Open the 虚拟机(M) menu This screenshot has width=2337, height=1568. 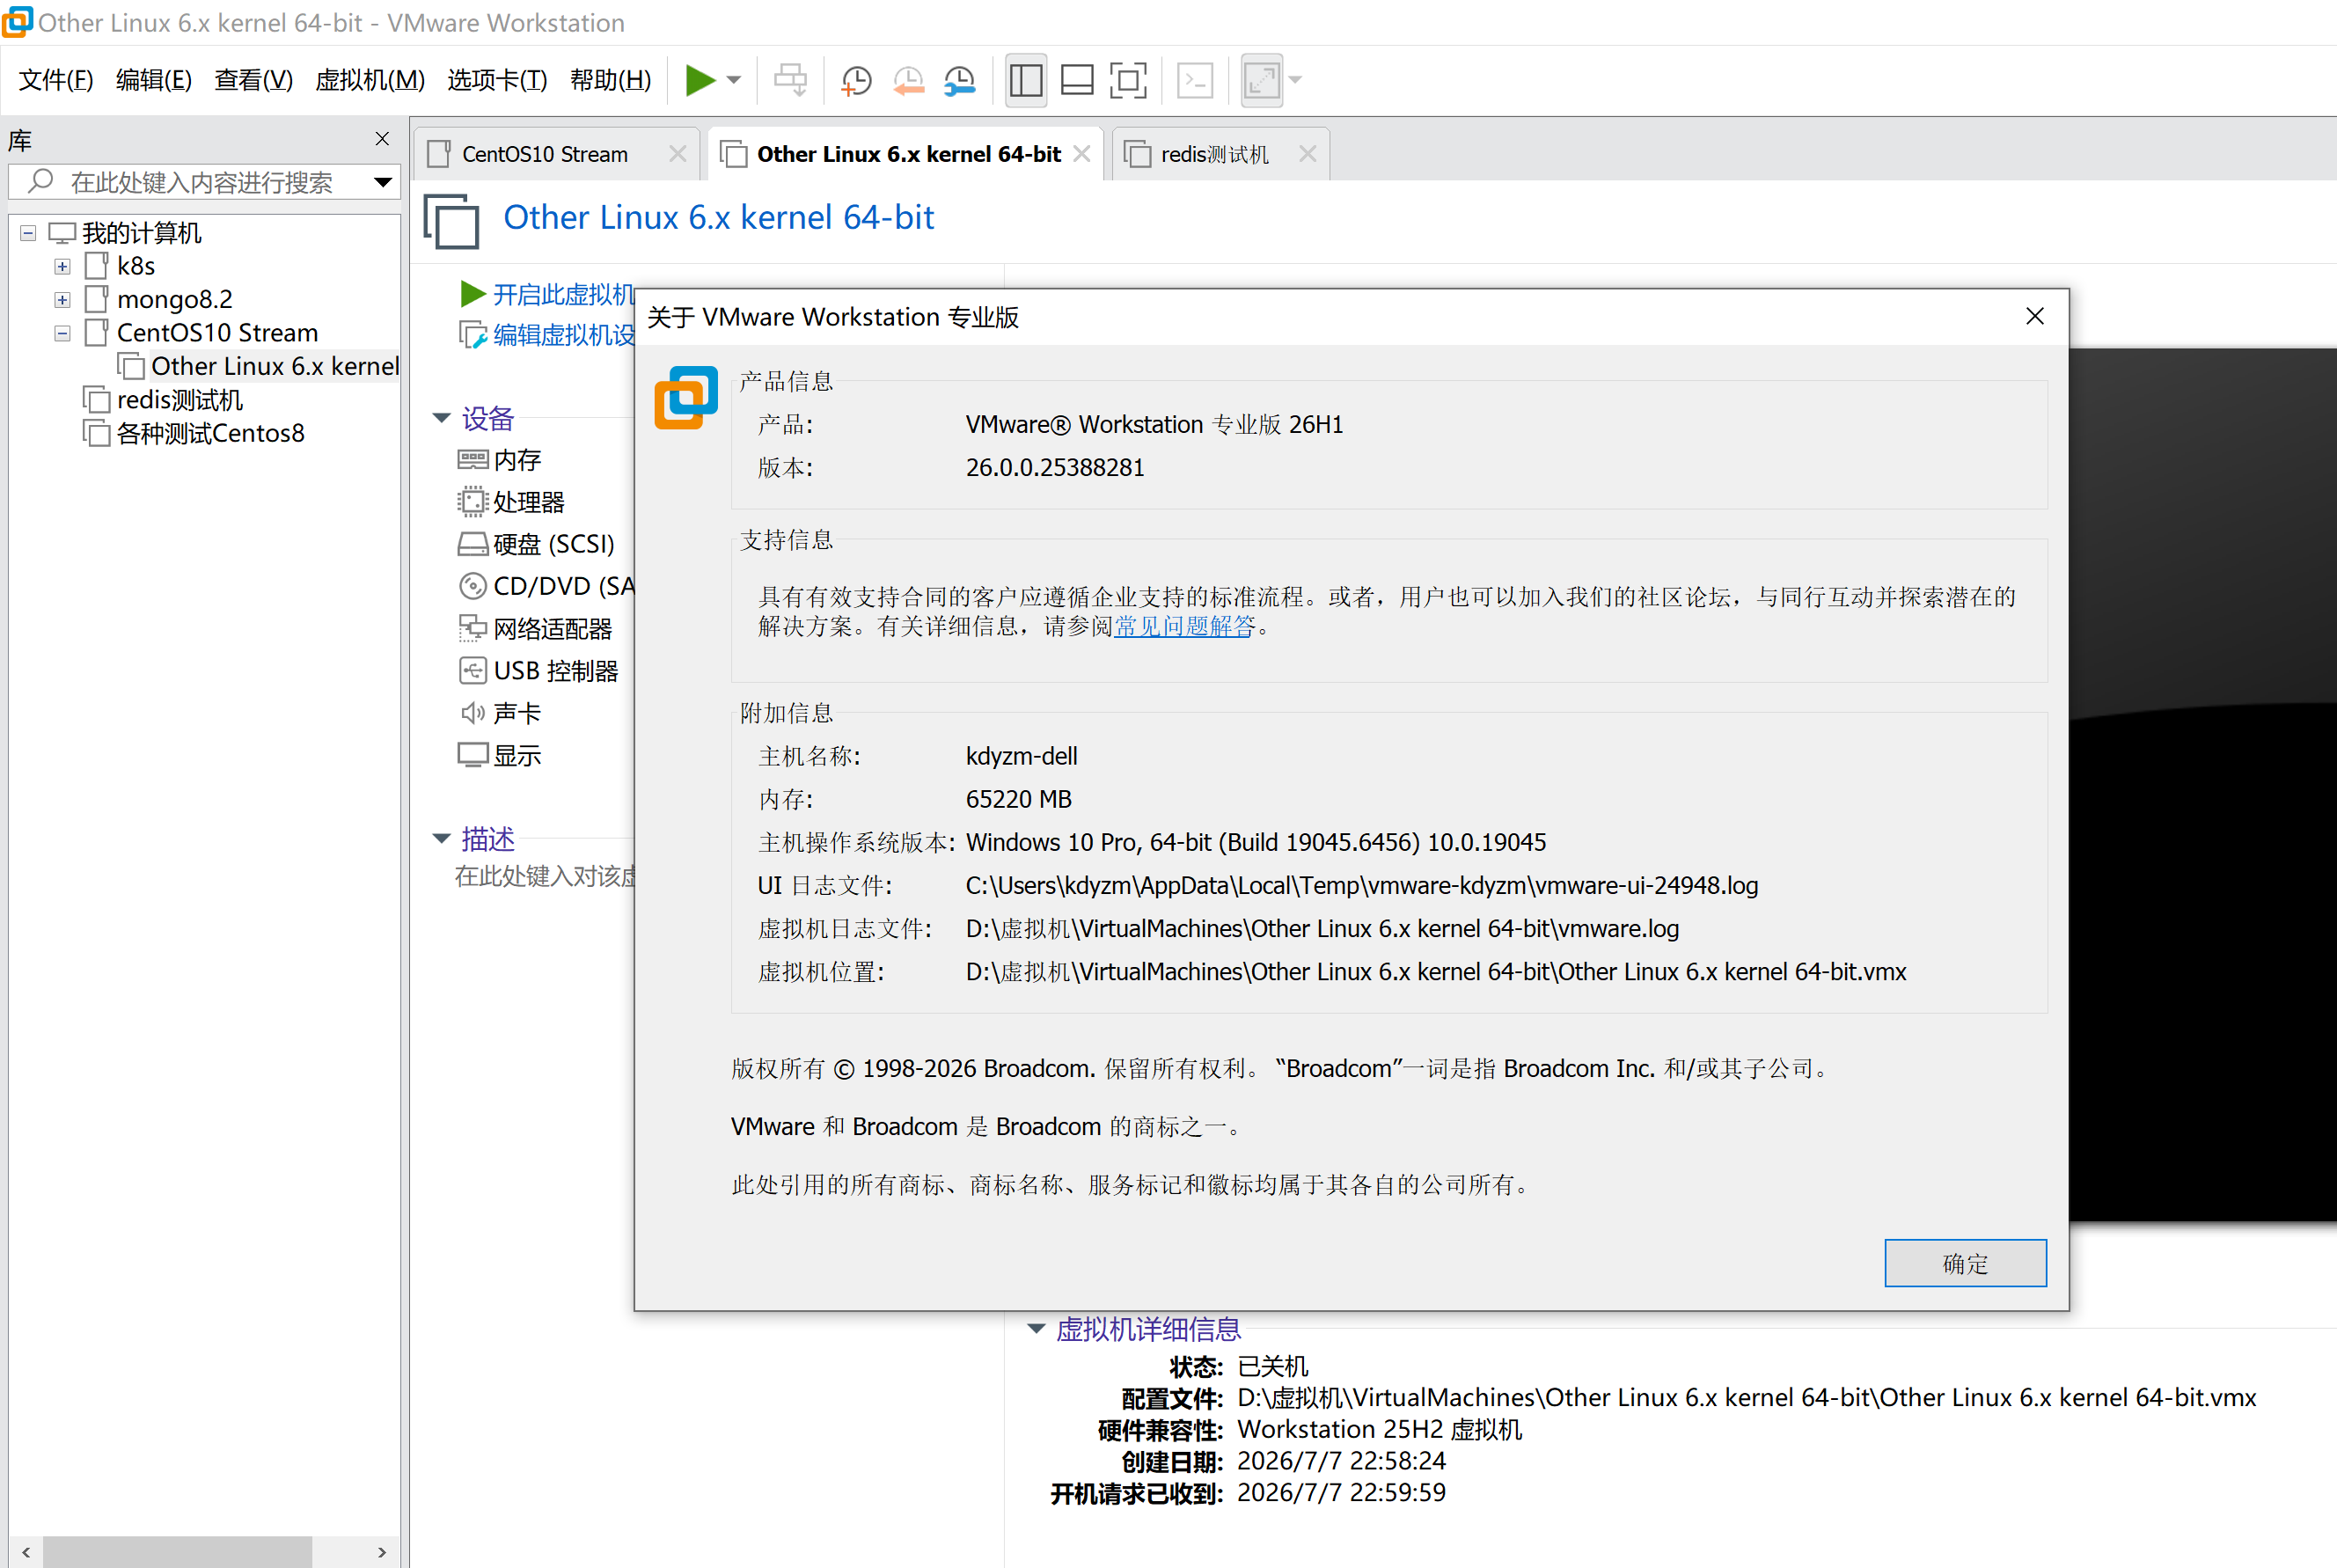pyautogui.click(x=370, y=80)
